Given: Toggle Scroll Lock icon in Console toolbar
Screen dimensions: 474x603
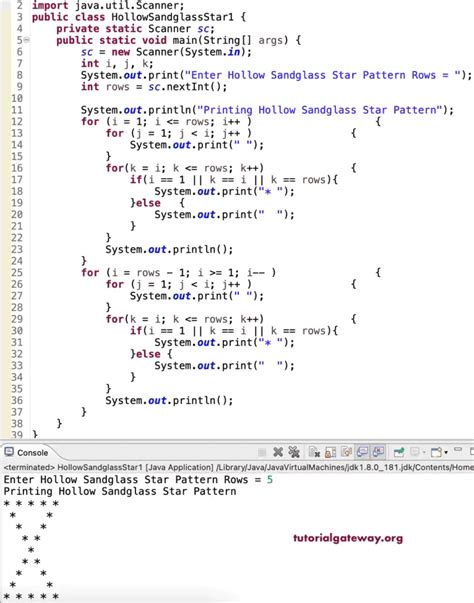Looking at the screenshot, I should [330, 452].
